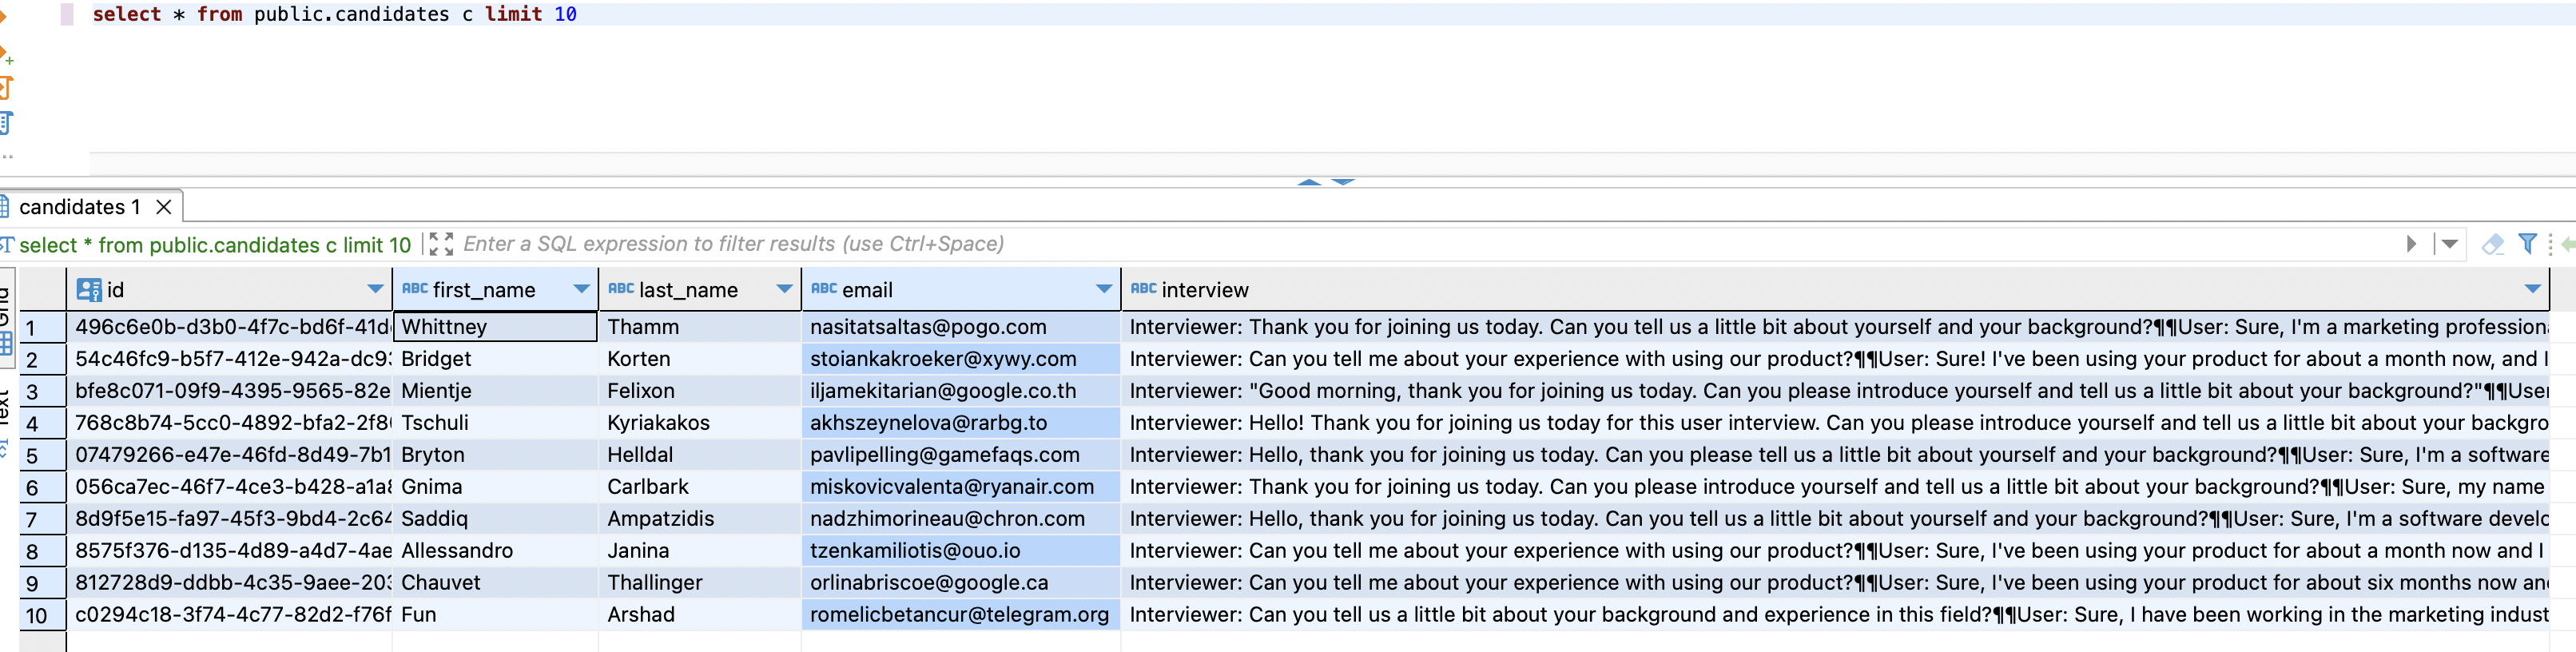The image size is (2576, 652).
Task: Close the candidates 1 result tab
Action: click(164, 207)
